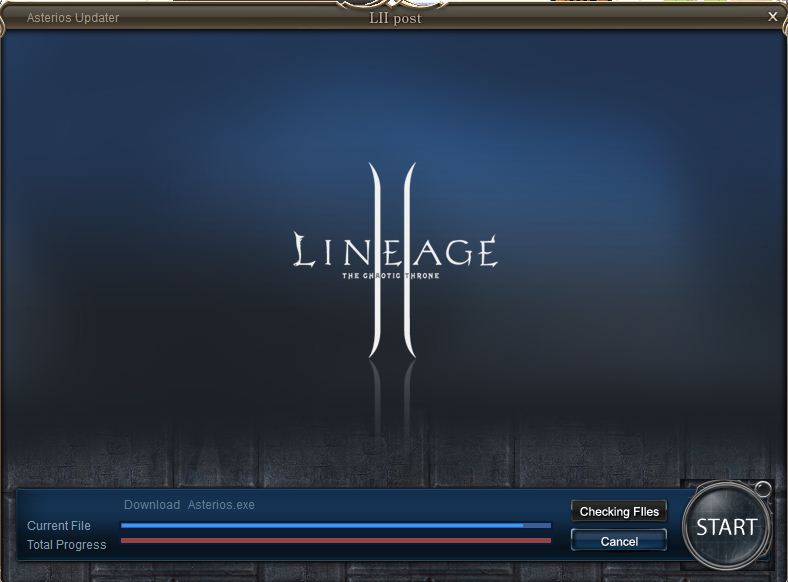
Task: Click the 'Current File' label
Action: pyautogui.click(x=59, y=526)
